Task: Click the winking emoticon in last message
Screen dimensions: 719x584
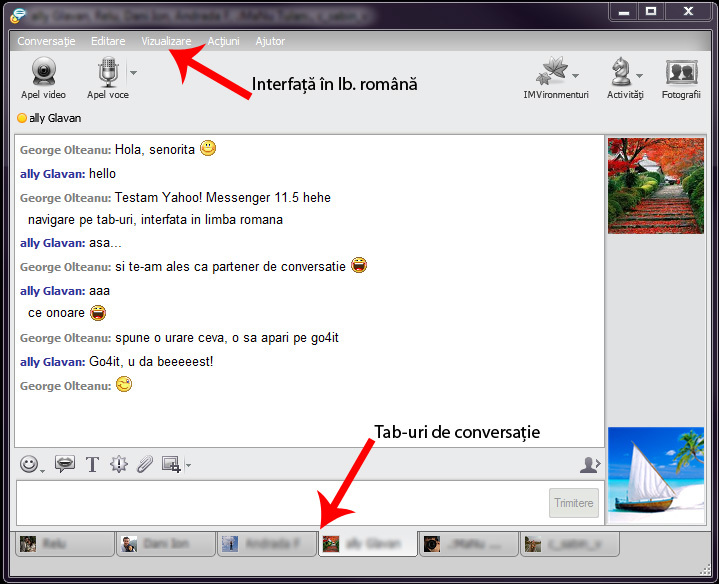Action: click(x=123, y=384)
